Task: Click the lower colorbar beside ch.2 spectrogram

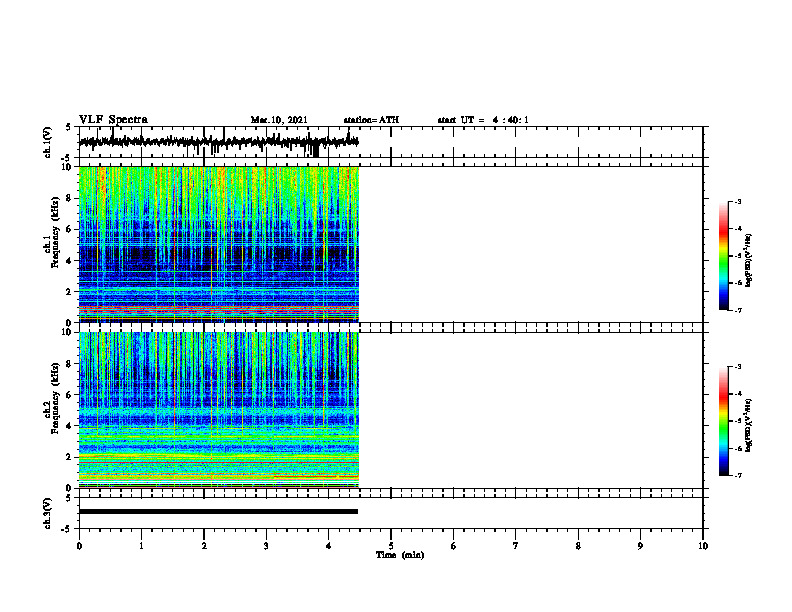Action: (x=723, y=421)
